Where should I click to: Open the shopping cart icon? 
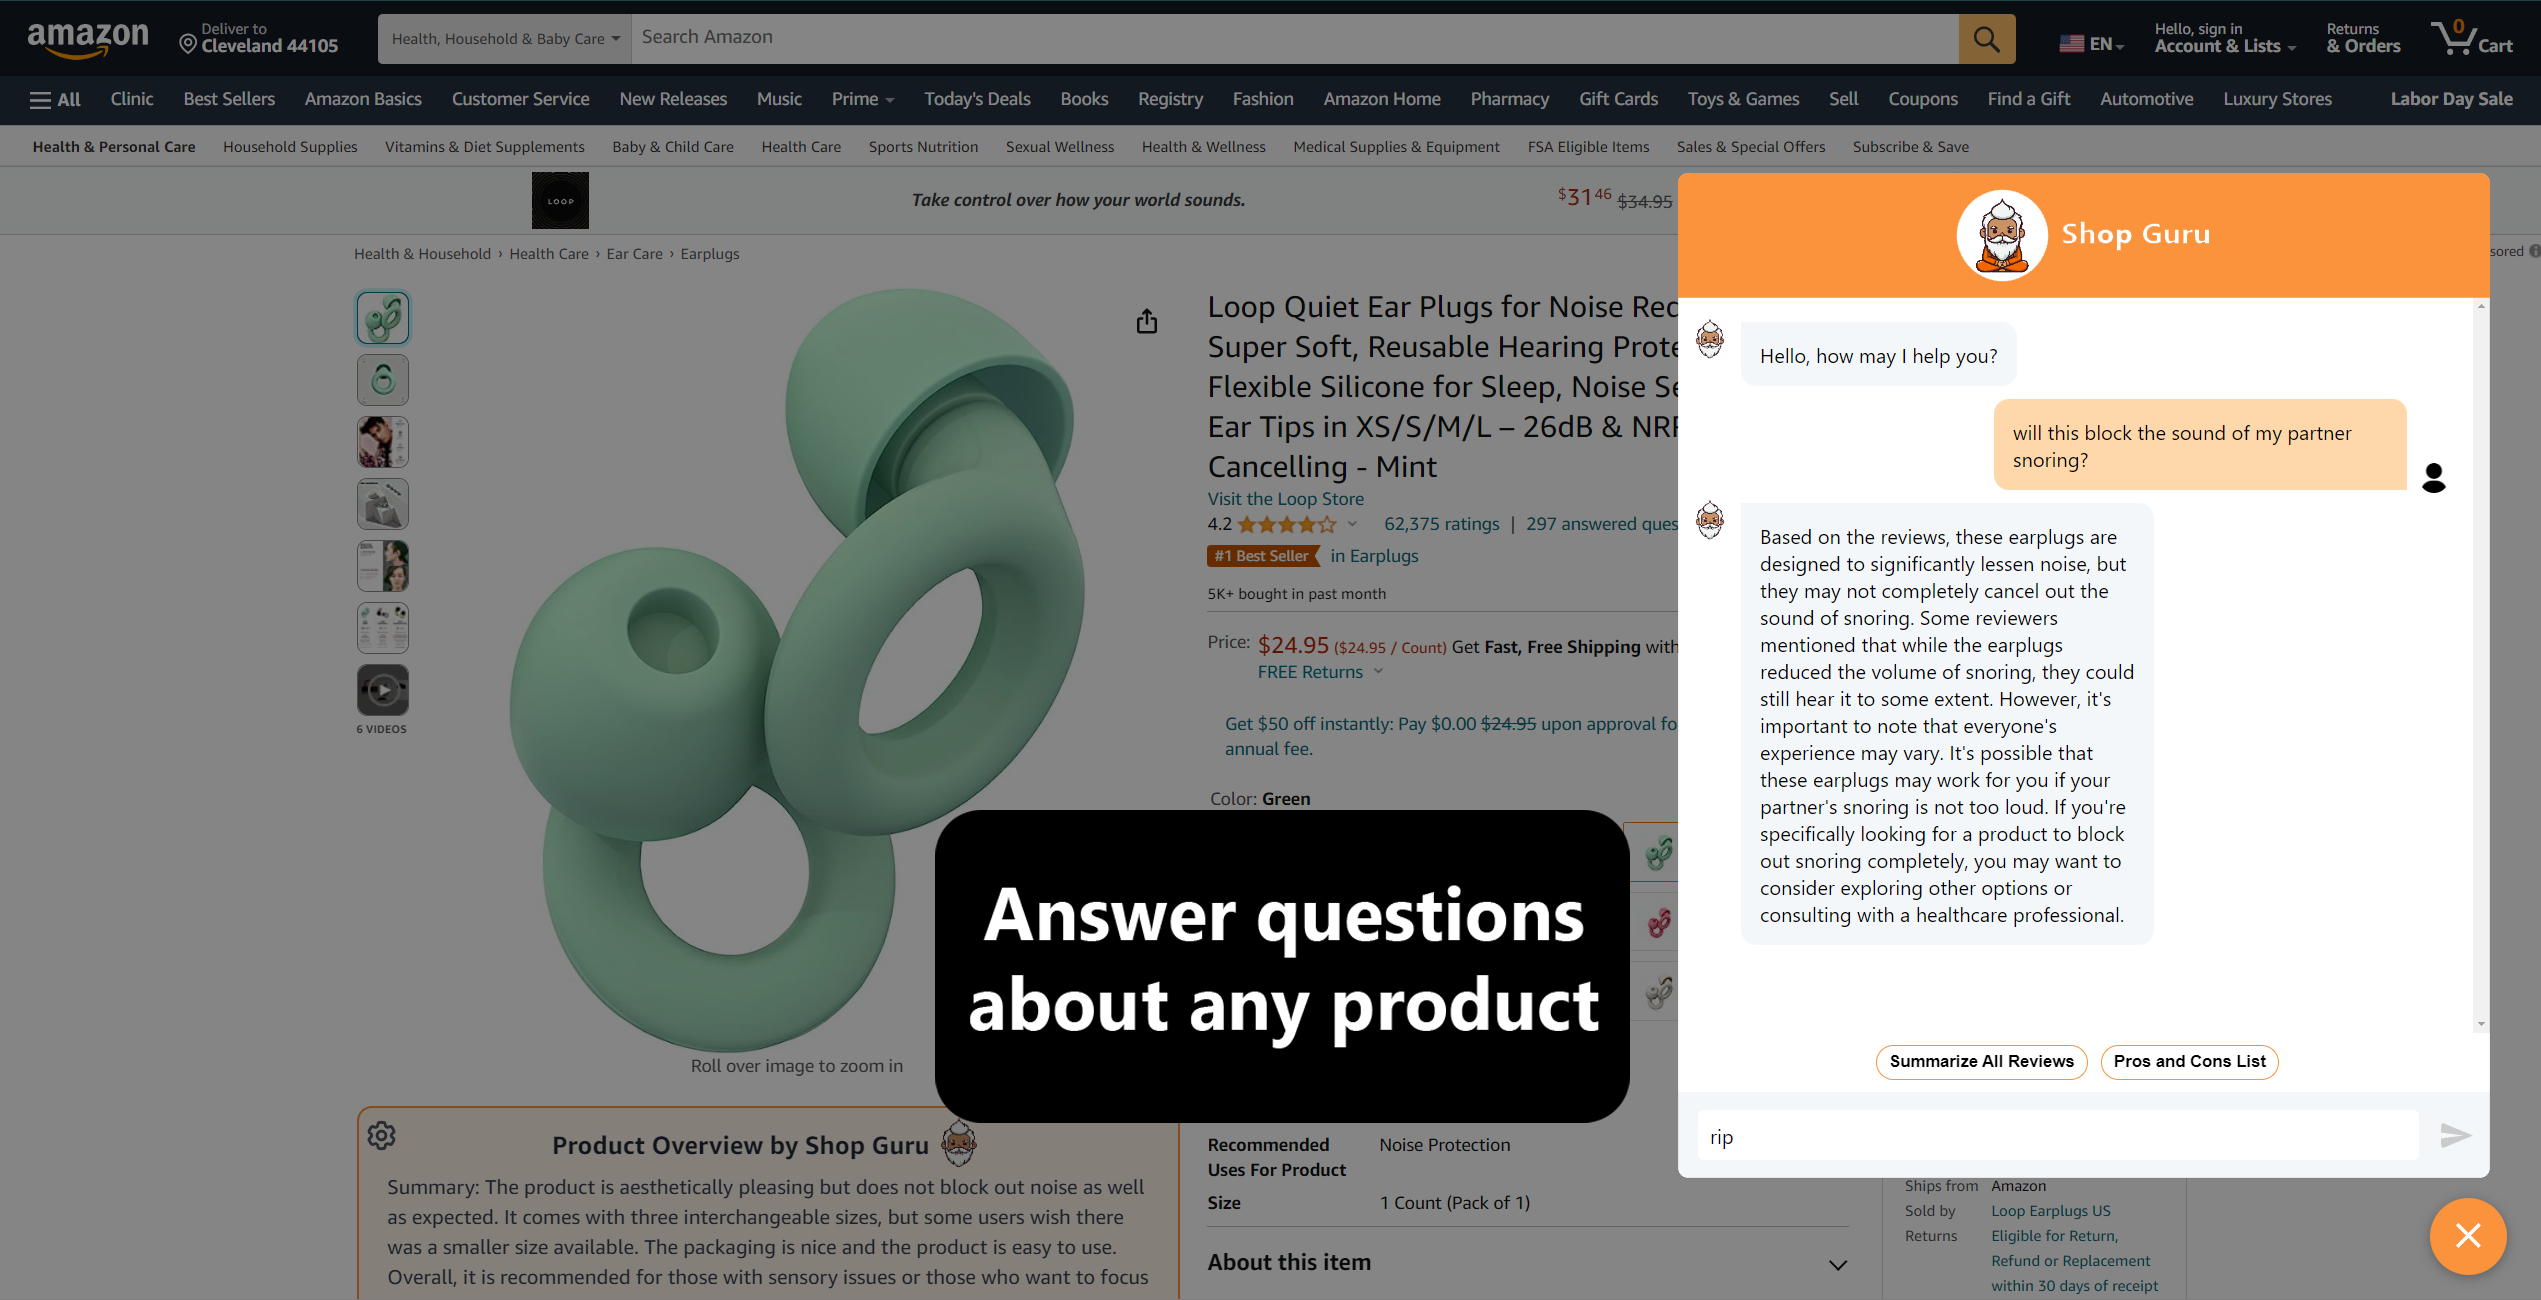coord(2472,38)
